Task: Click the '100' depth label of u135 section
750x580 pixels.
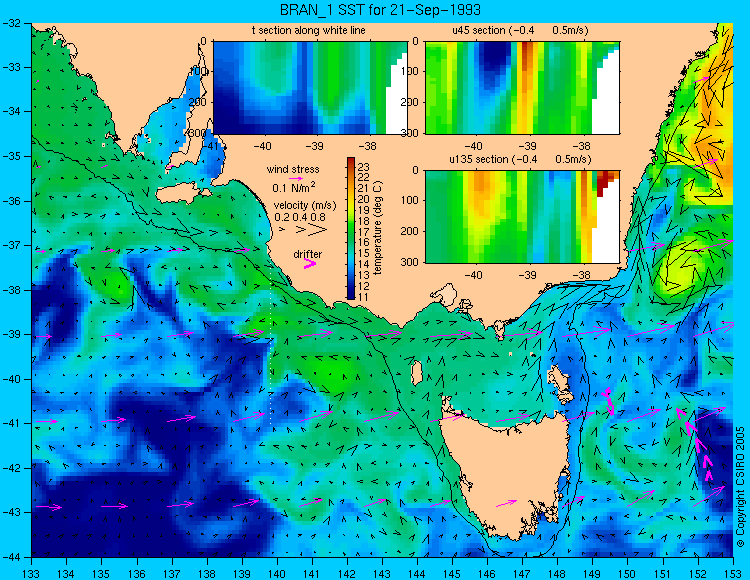Action: click(x=411, y=200)
